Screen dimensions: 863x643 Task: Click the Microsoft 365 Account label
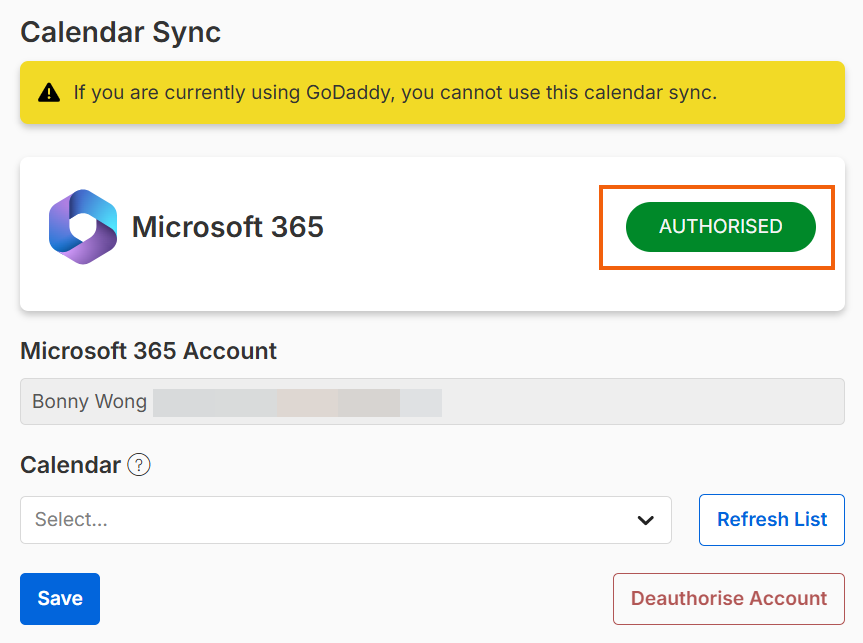149,351
